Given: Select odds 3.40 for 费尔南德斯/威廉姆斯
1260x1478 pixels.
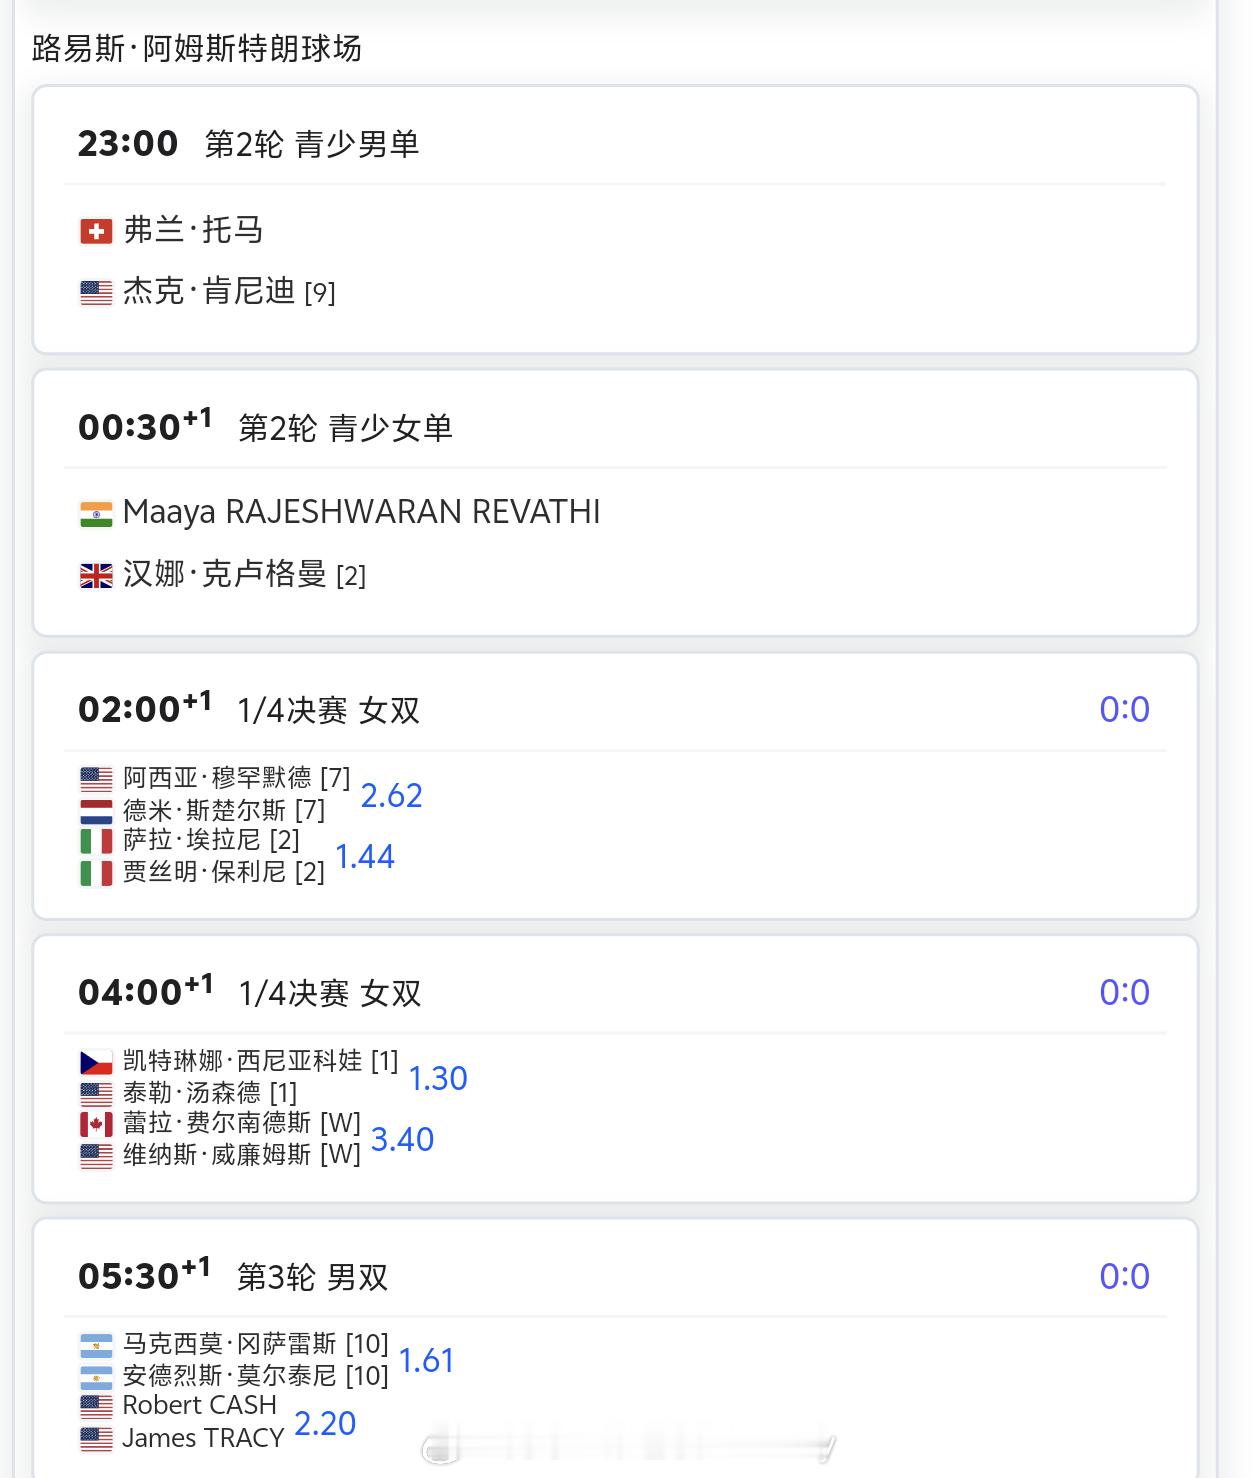Looking at the screenshot, I should point(402,1140).
